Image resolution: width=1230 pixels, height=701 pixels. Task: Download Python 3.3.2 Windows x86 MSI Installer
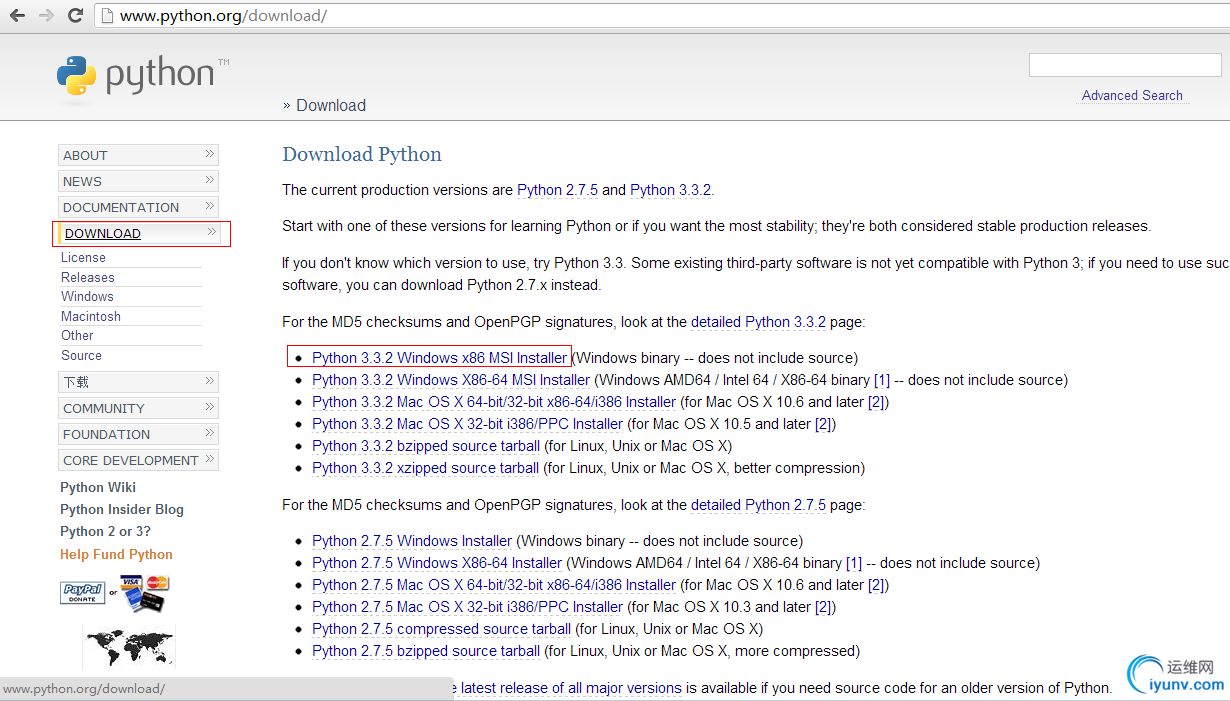440,358
